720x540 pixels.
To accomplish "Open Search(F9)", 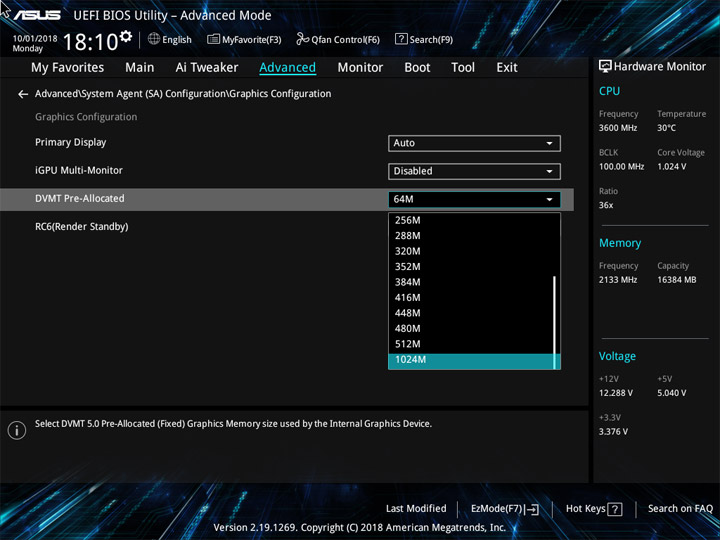I will coord(424,39).
